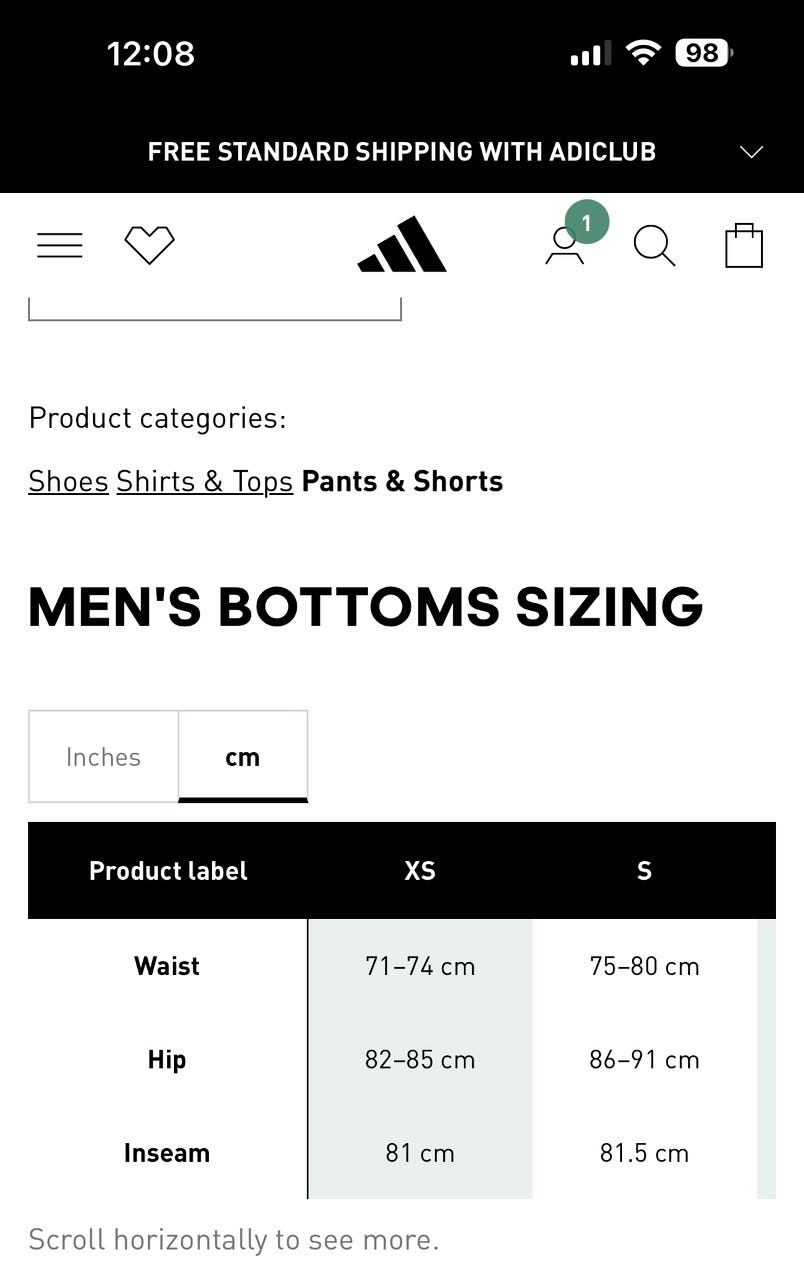Open the shopping bag icon

point(743,245)
